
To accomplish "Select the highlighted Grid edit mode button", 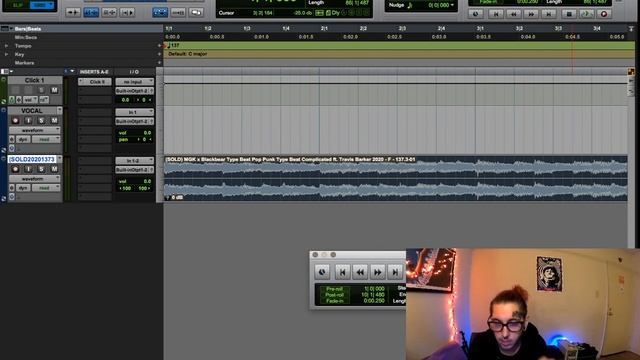I will [x=42, y=5].
